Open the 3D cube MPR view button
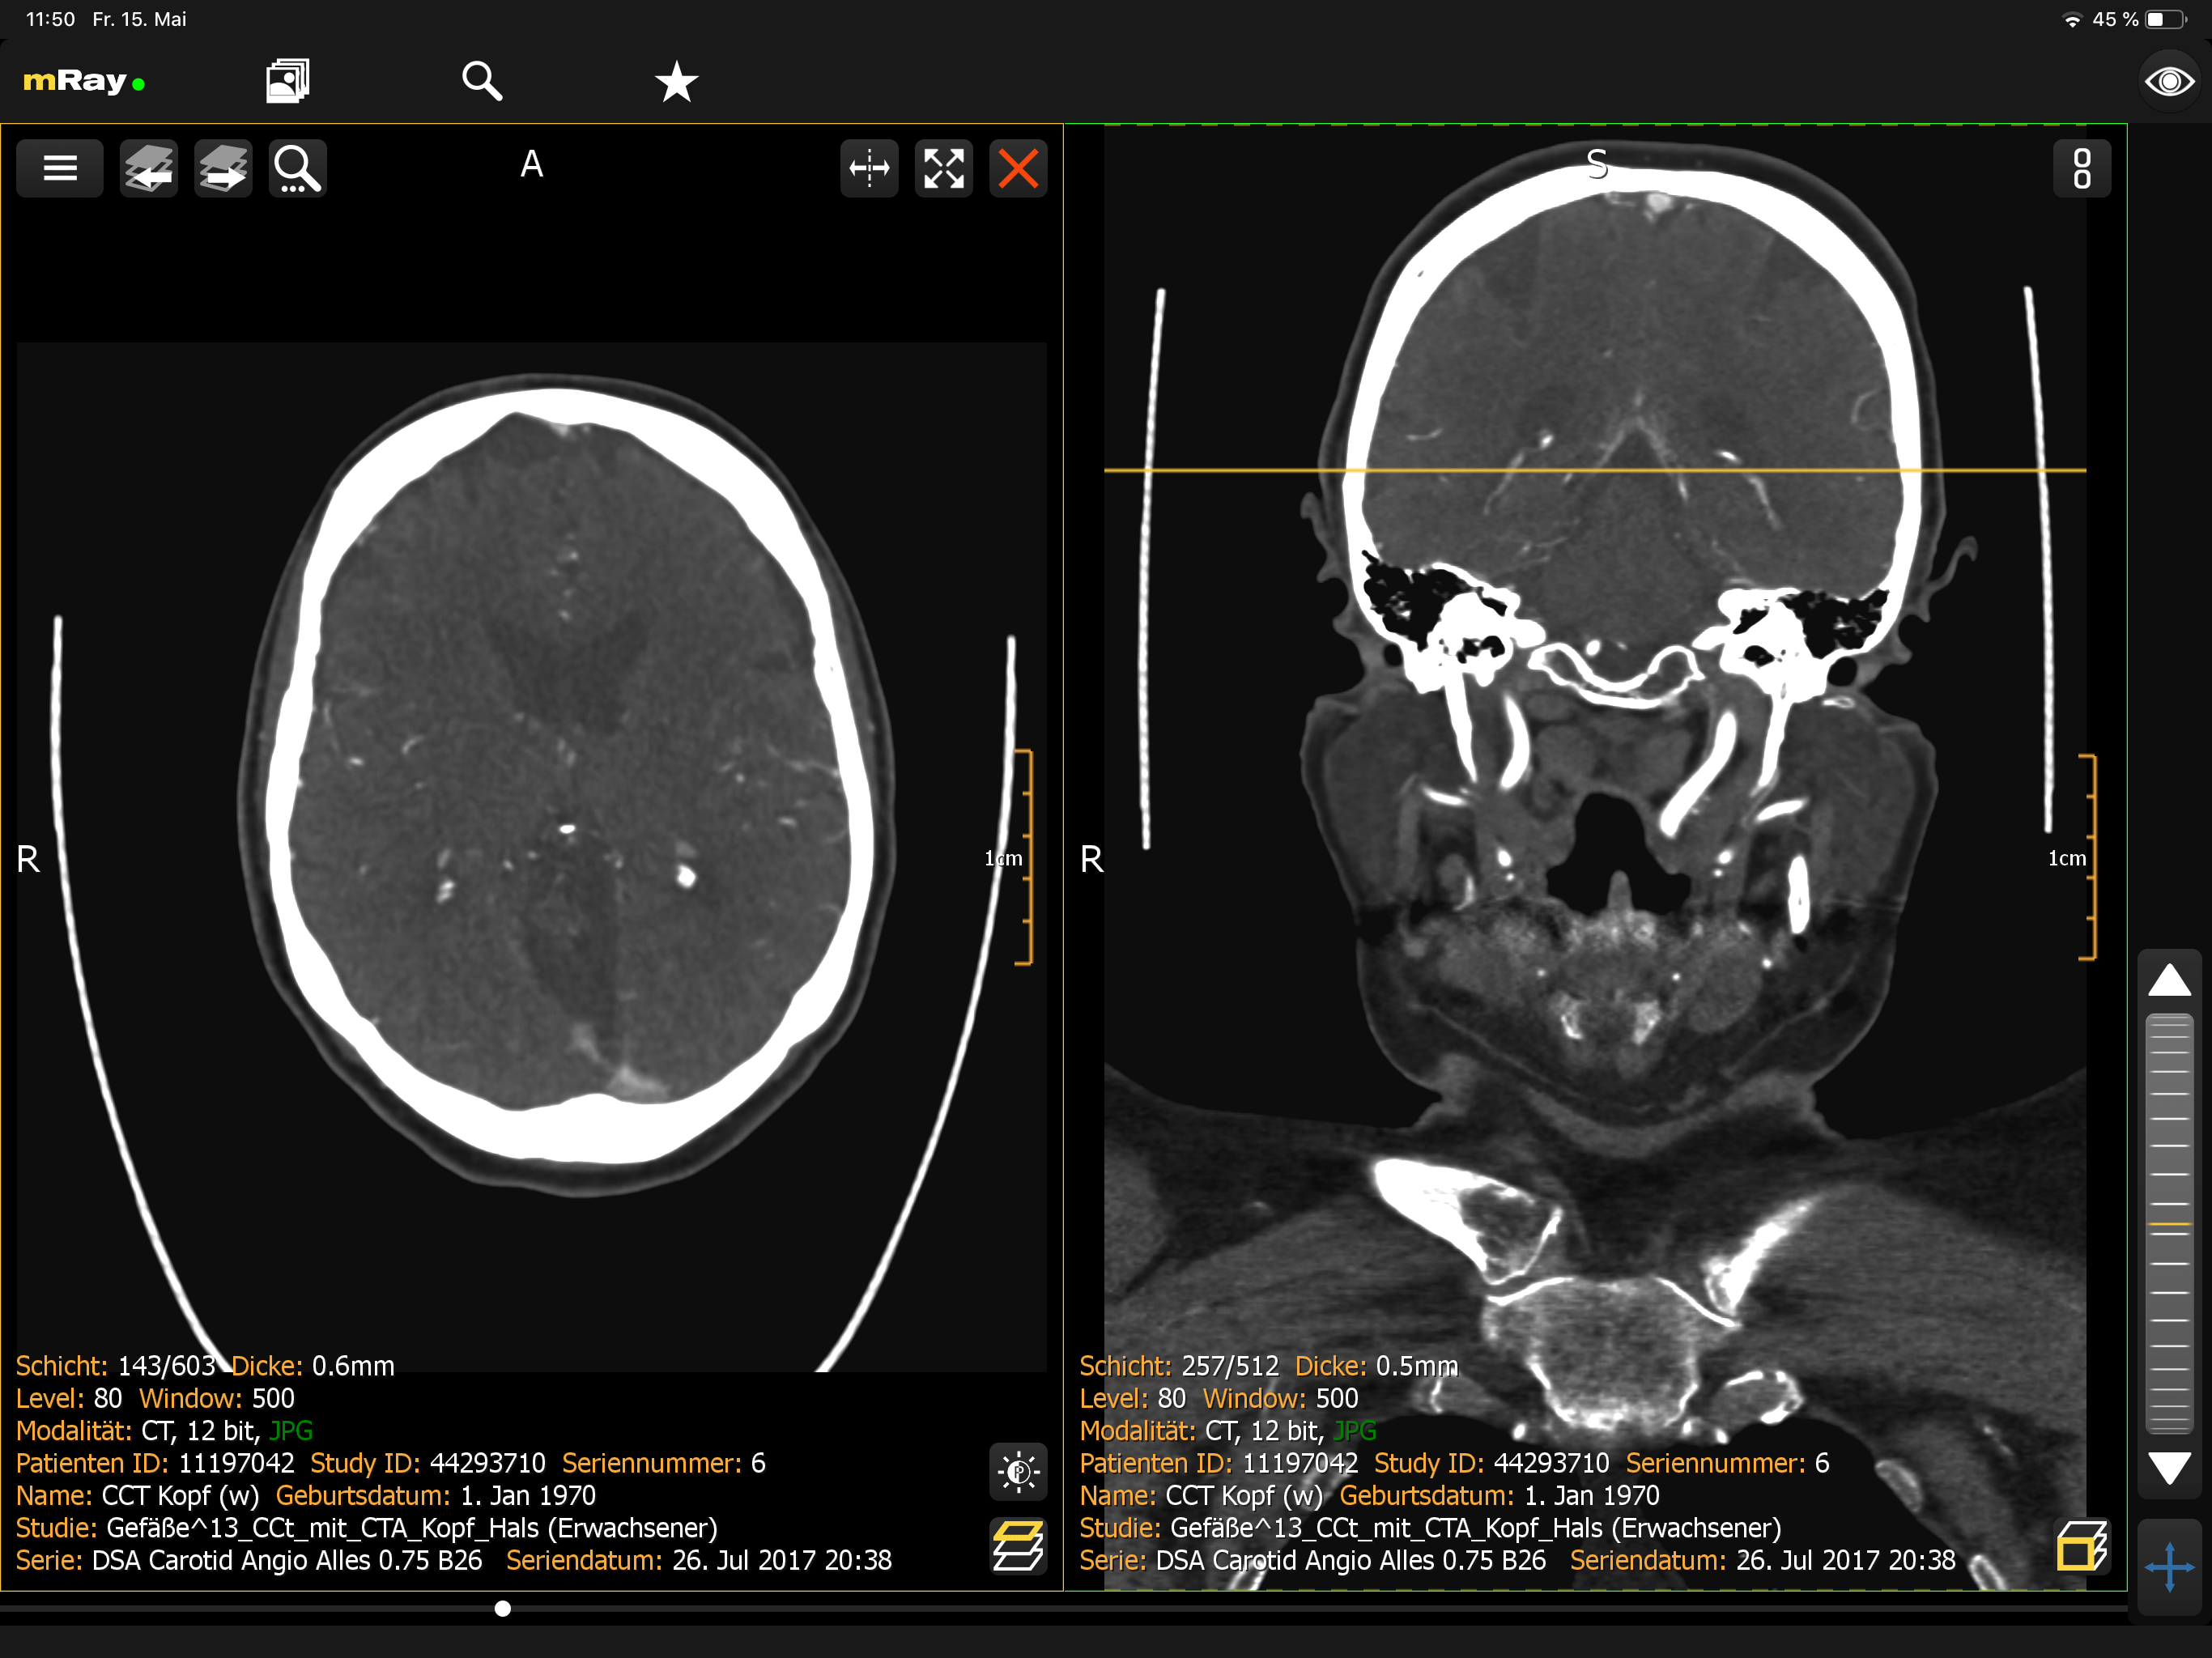The height and width of the screenshot is (1658, 2212). click(x=2081, y=1545)
